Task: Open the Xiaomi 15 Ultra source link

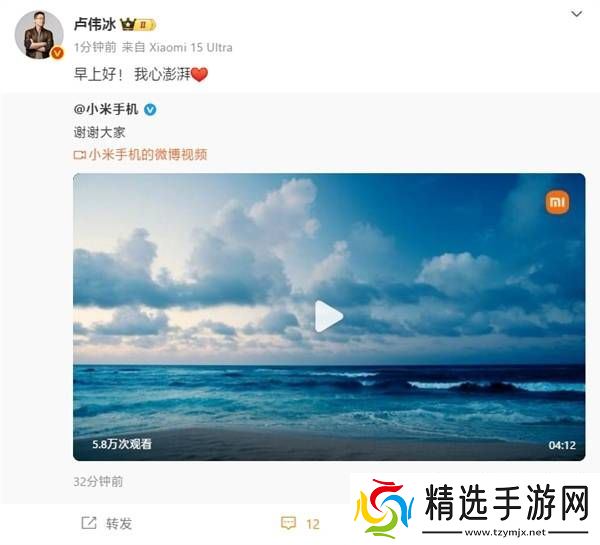Action: [x=191, y=47]
